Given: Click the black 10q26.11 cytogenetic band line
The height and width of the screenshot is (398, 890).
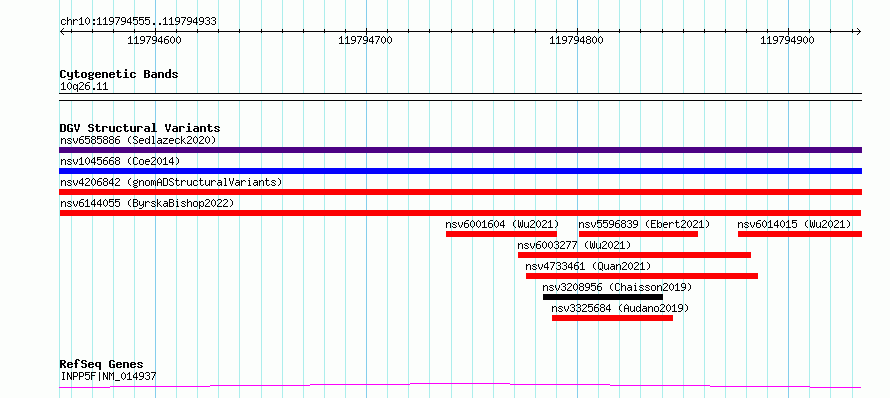Looking at the screenshot, I should pos(460,97).
